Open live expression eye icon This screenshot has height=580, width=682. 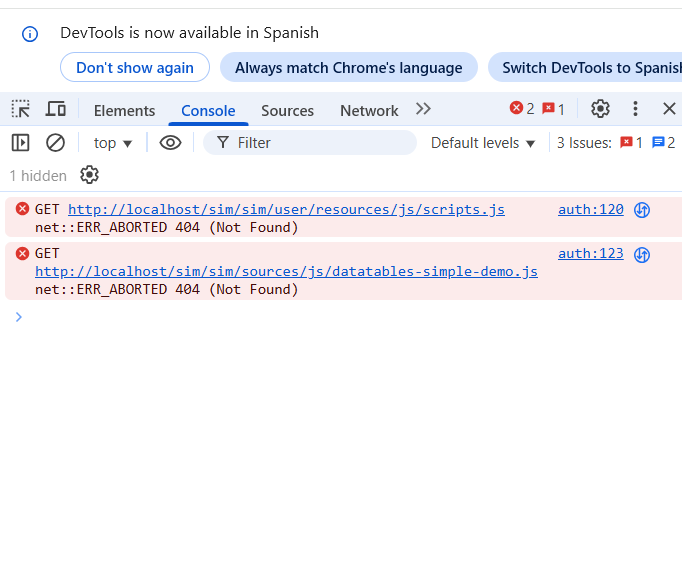[171, 143]
